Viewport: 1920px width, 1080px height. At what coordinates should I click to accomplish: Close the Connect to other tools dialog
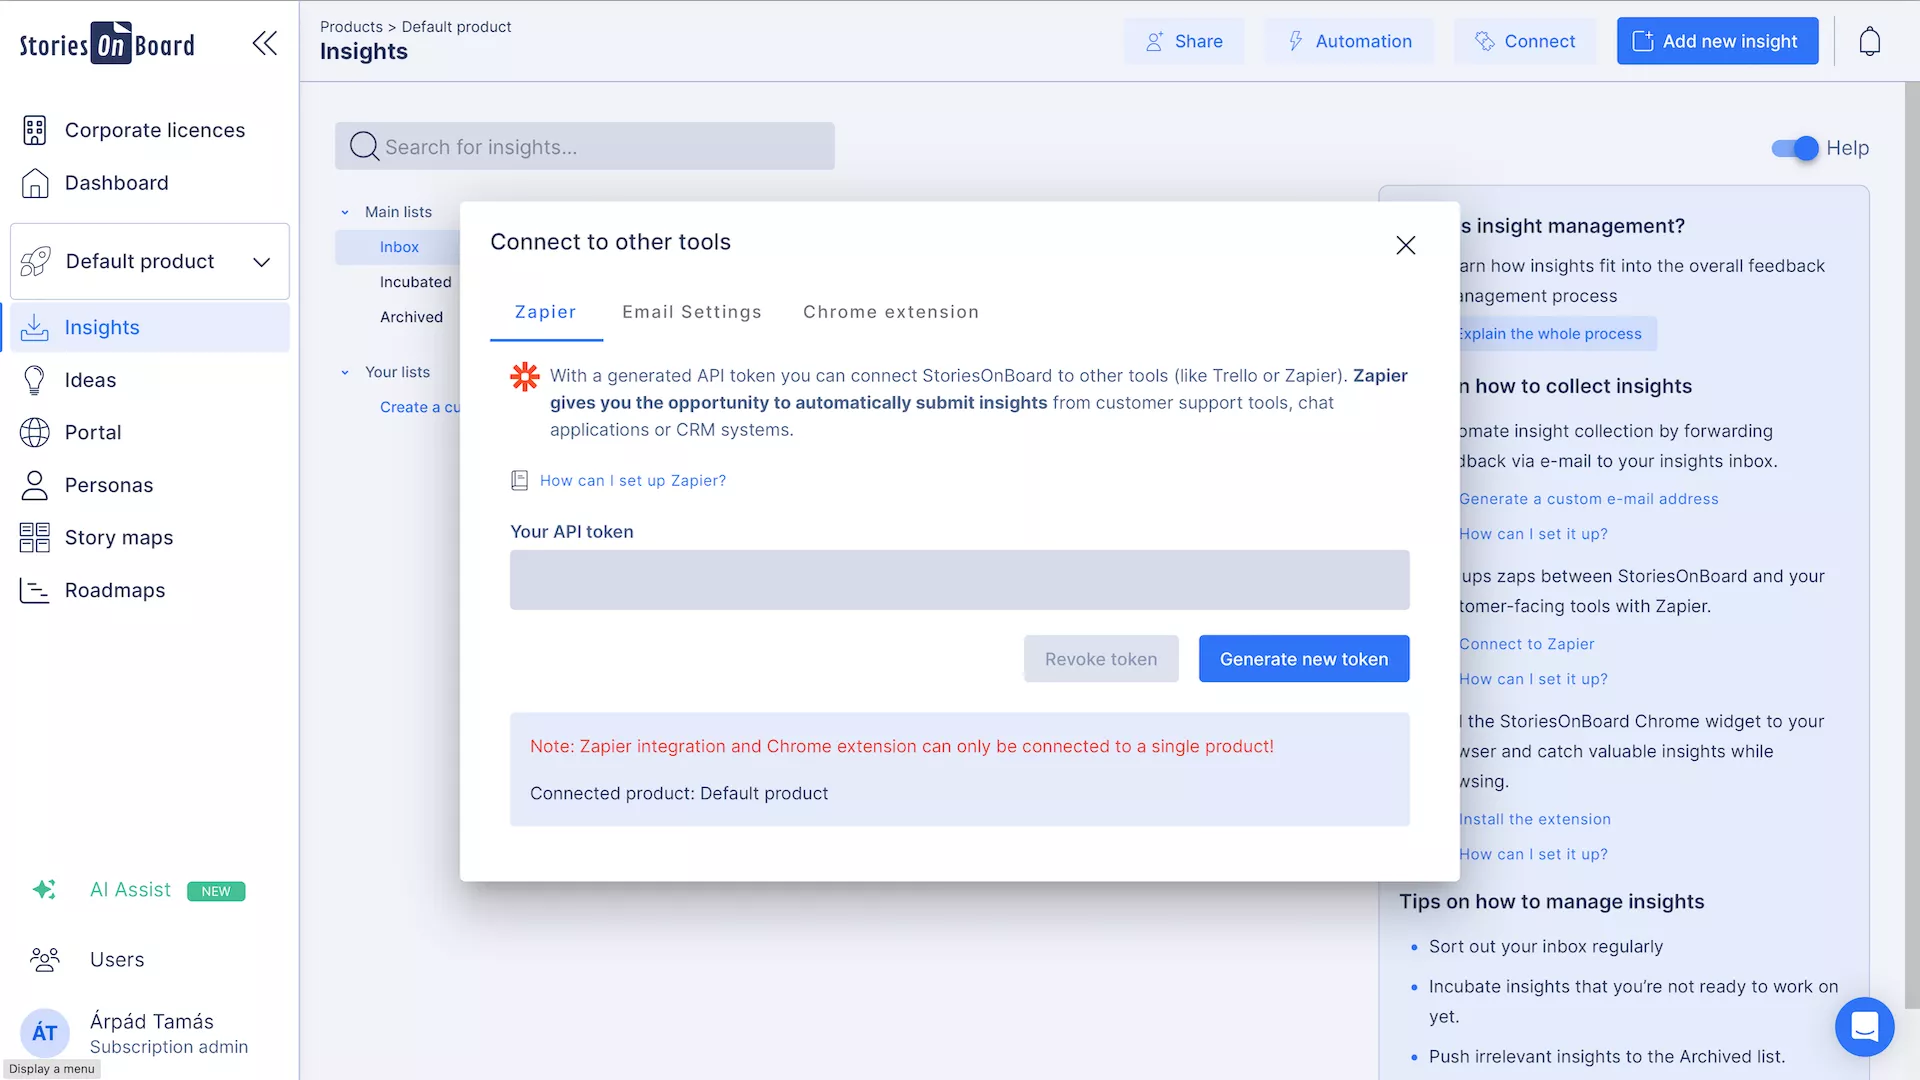click(x=1405, y=245)
